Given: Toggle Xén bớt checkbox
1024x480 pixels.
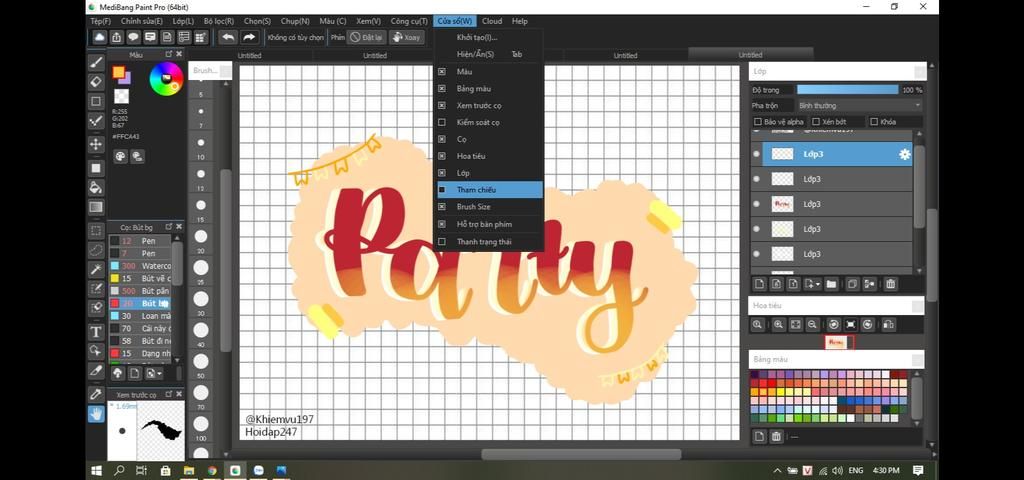Looking at the screenshot, I should 816,121.
